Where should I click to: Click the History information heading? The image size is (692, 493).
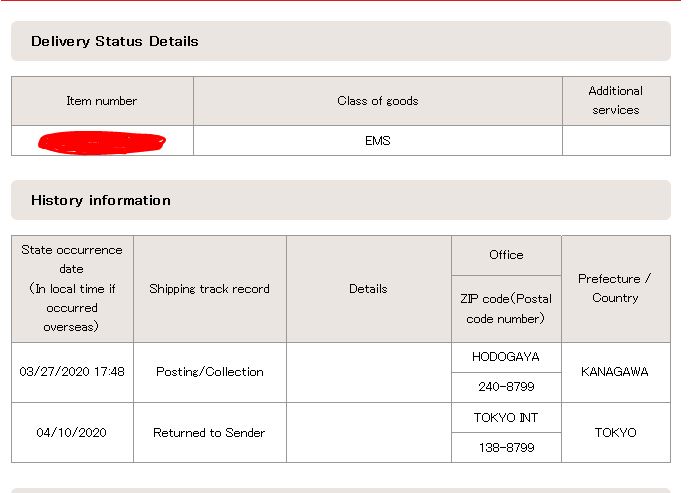pos(101,200)
